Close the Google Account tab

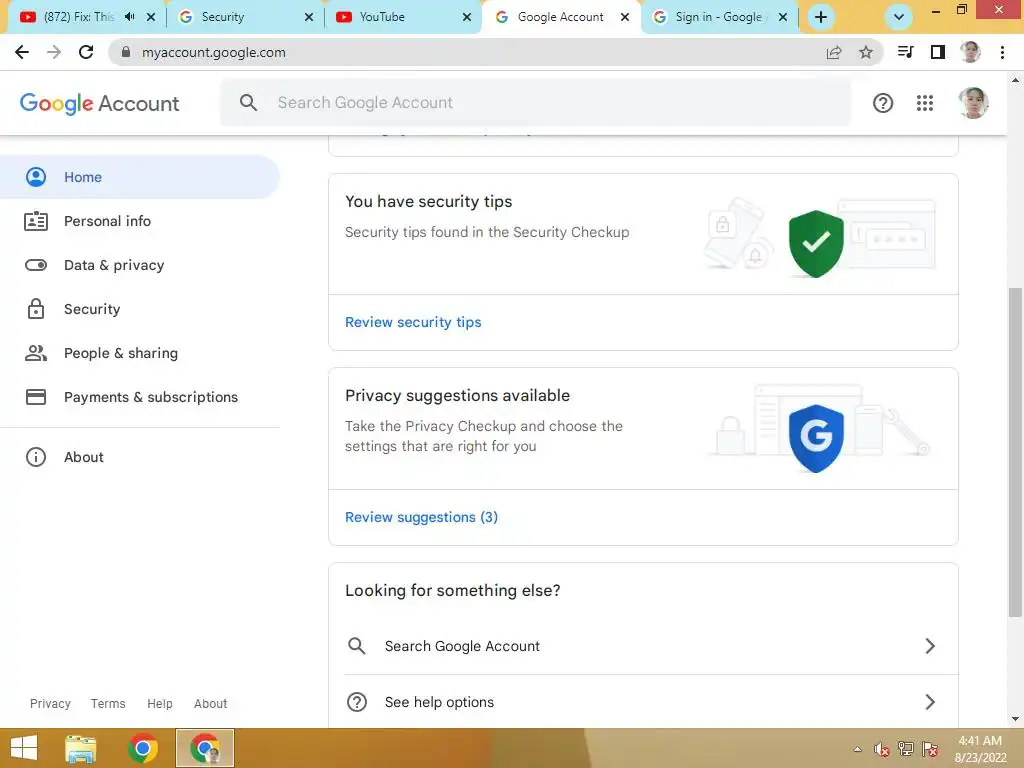click(625, 17)
